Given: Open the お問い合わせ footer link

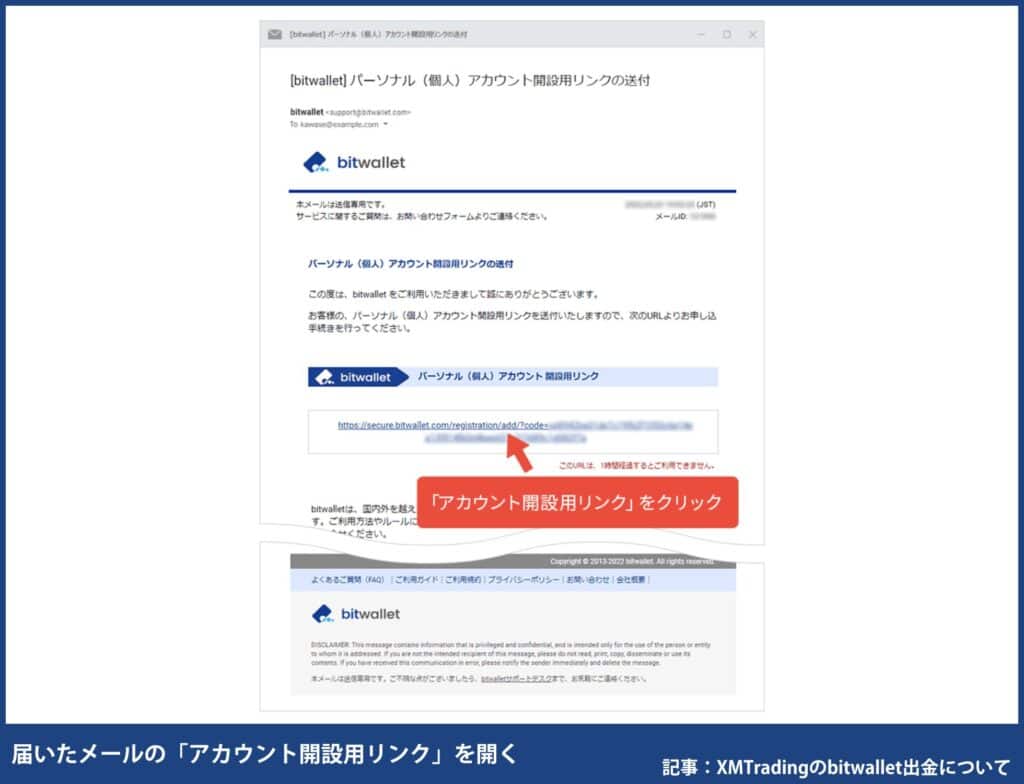Looking at the screenshot, I should [588, 580].
